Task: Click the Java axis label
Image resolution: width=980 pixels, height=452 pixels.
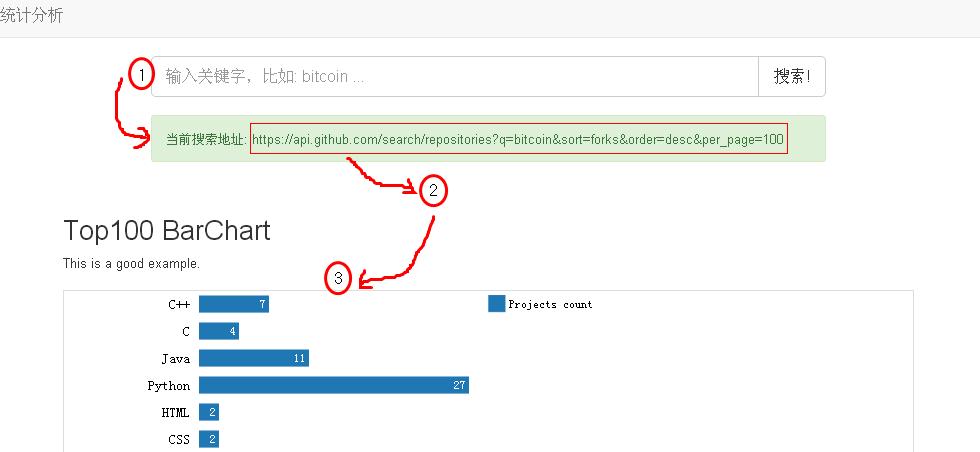Action: coord(175,358)
